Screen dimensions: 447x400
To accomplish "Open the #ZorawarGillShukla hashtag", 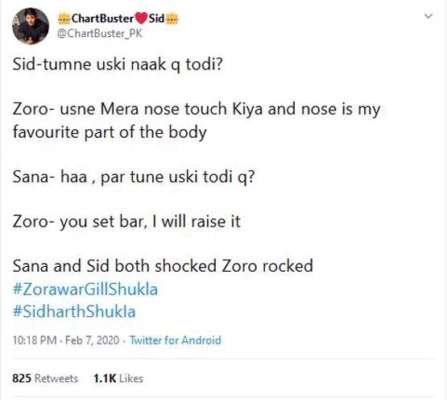I will [85, 289].
